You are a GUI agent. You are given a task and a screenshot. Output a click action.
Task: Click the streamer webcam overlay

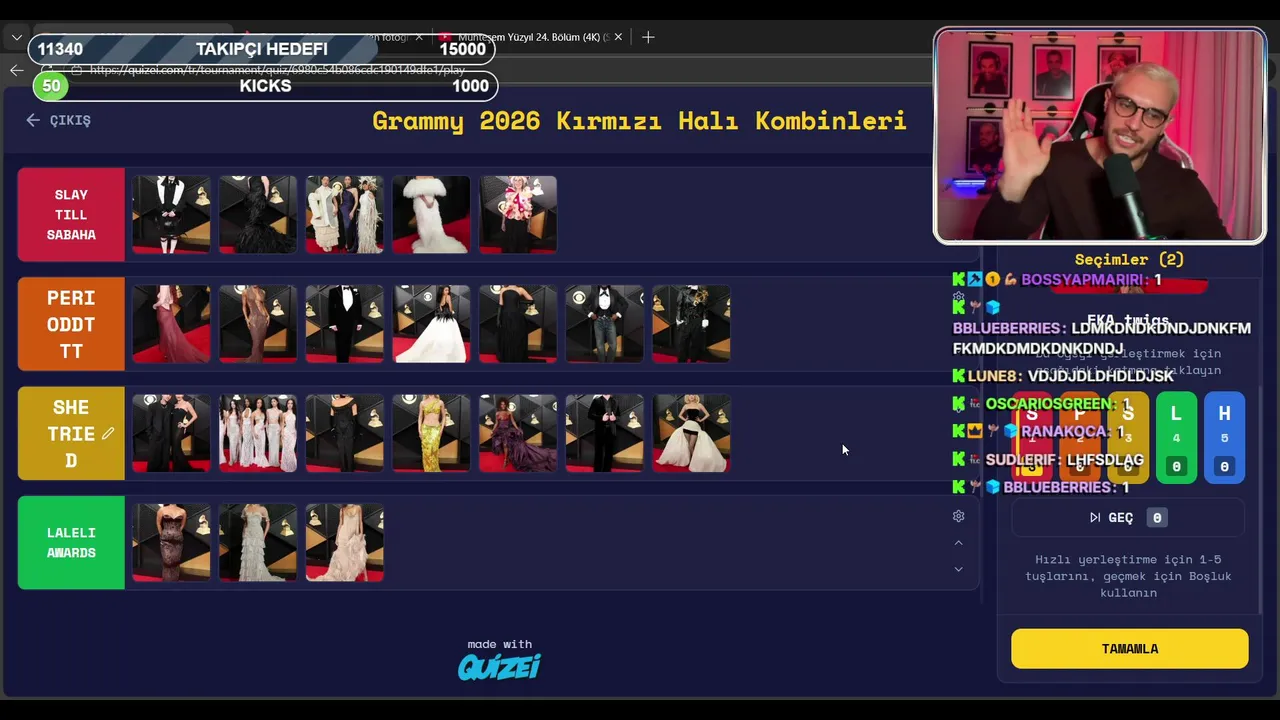tap(1100, 136)
